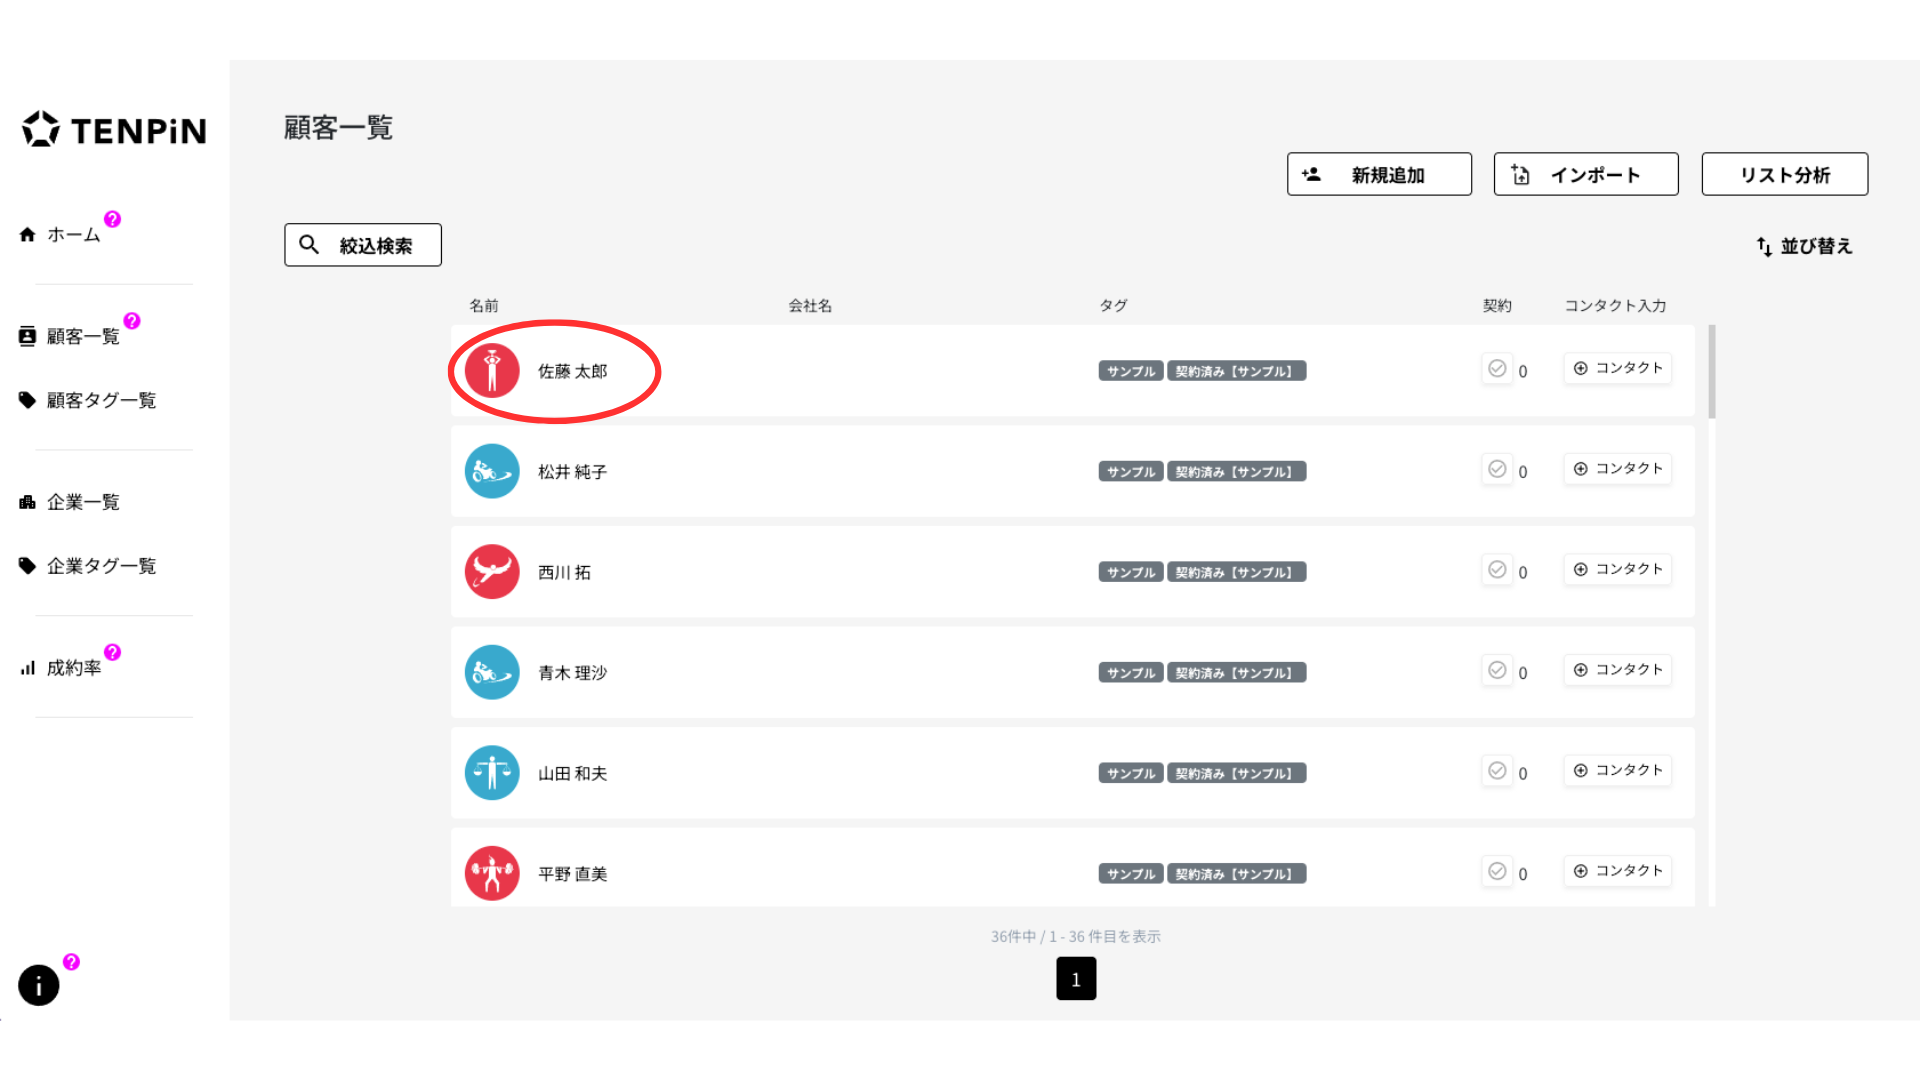This screenshot has width=1920, height=1080.
Task: Toggle the contract checkmark for 平野 直美
Action: [x=1497, y=871]
